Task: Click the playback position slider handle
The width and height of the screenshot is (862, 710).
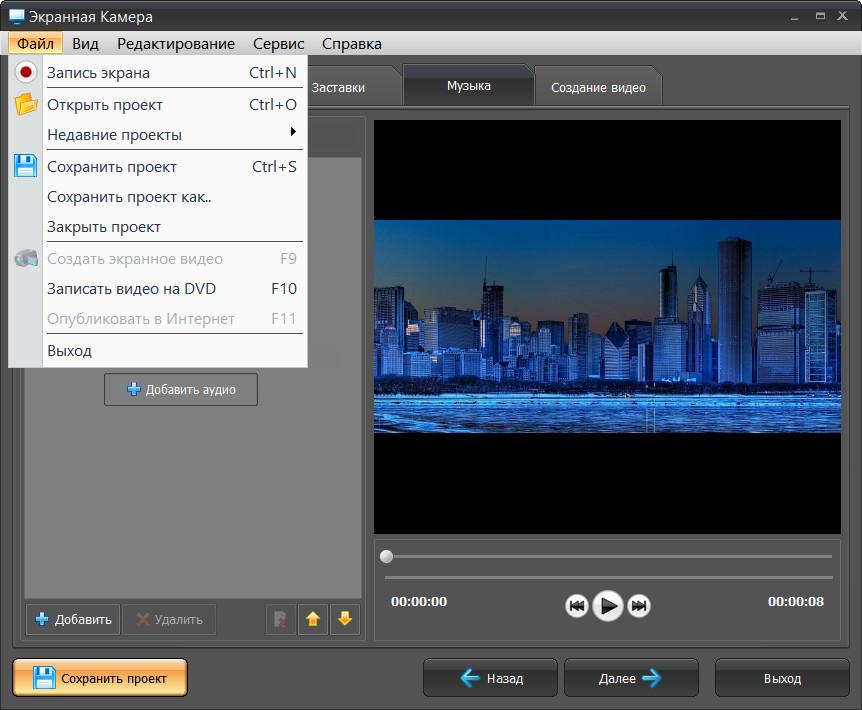Action: pyautogui.click(x=387, y=556)
